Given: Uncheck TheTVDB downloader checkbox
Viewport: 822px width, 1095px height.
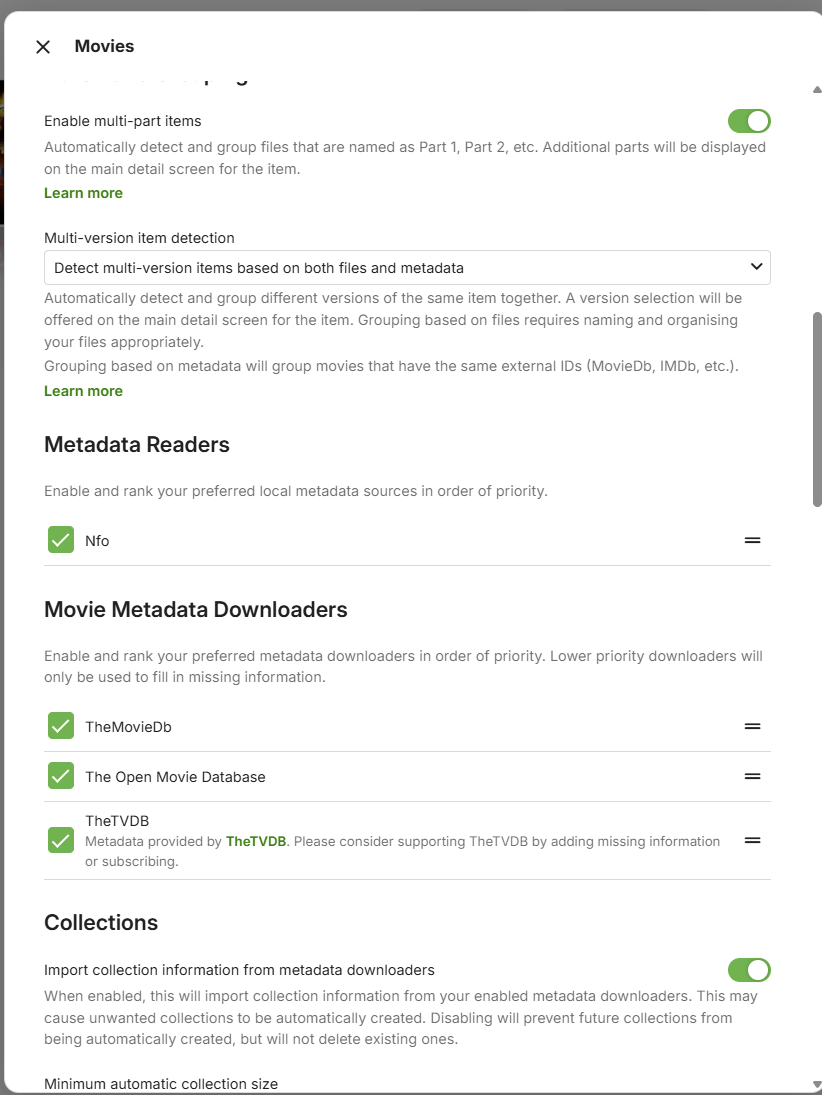Looking at the screenshot, I should pos(61,841).
